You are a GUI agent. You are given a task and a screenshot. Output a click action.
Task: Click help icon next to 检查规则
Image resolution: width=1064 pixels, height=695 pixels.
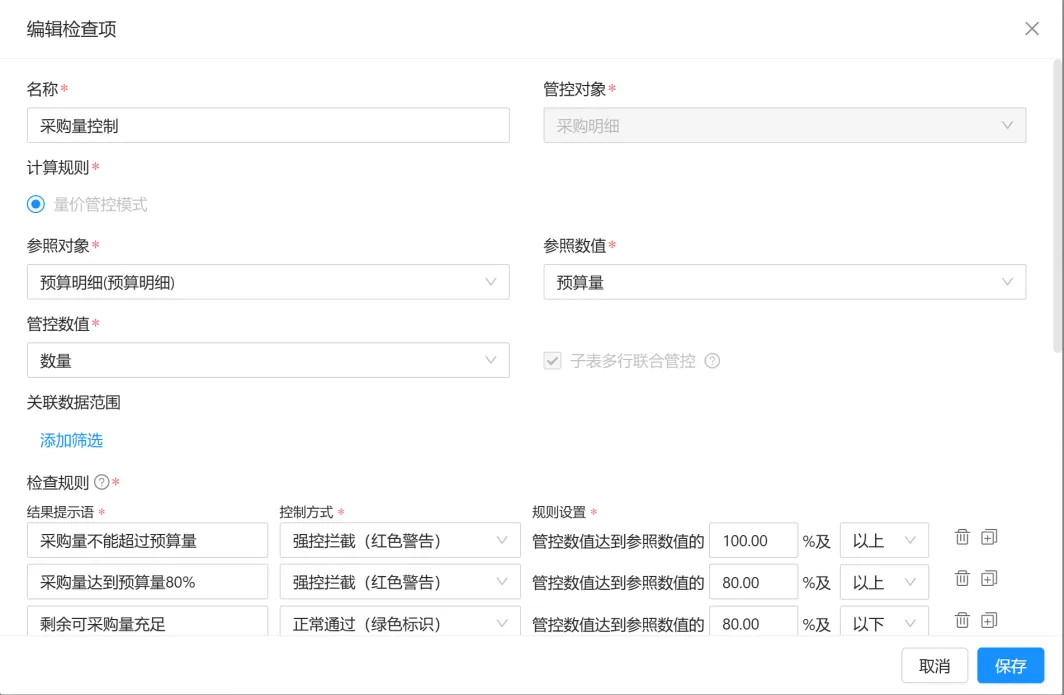[x=101, y=482]
